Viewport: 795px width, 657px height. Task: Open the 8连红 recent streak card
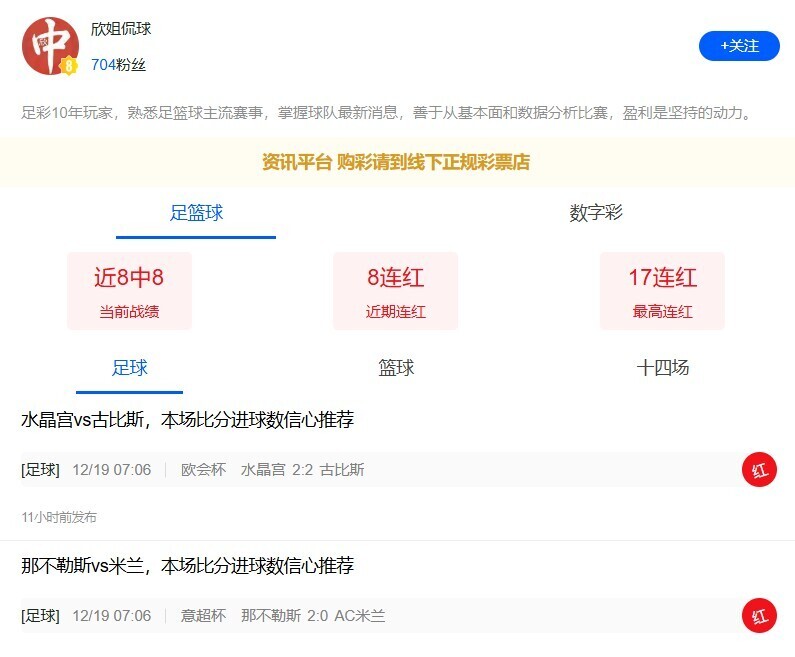[395, 291]
